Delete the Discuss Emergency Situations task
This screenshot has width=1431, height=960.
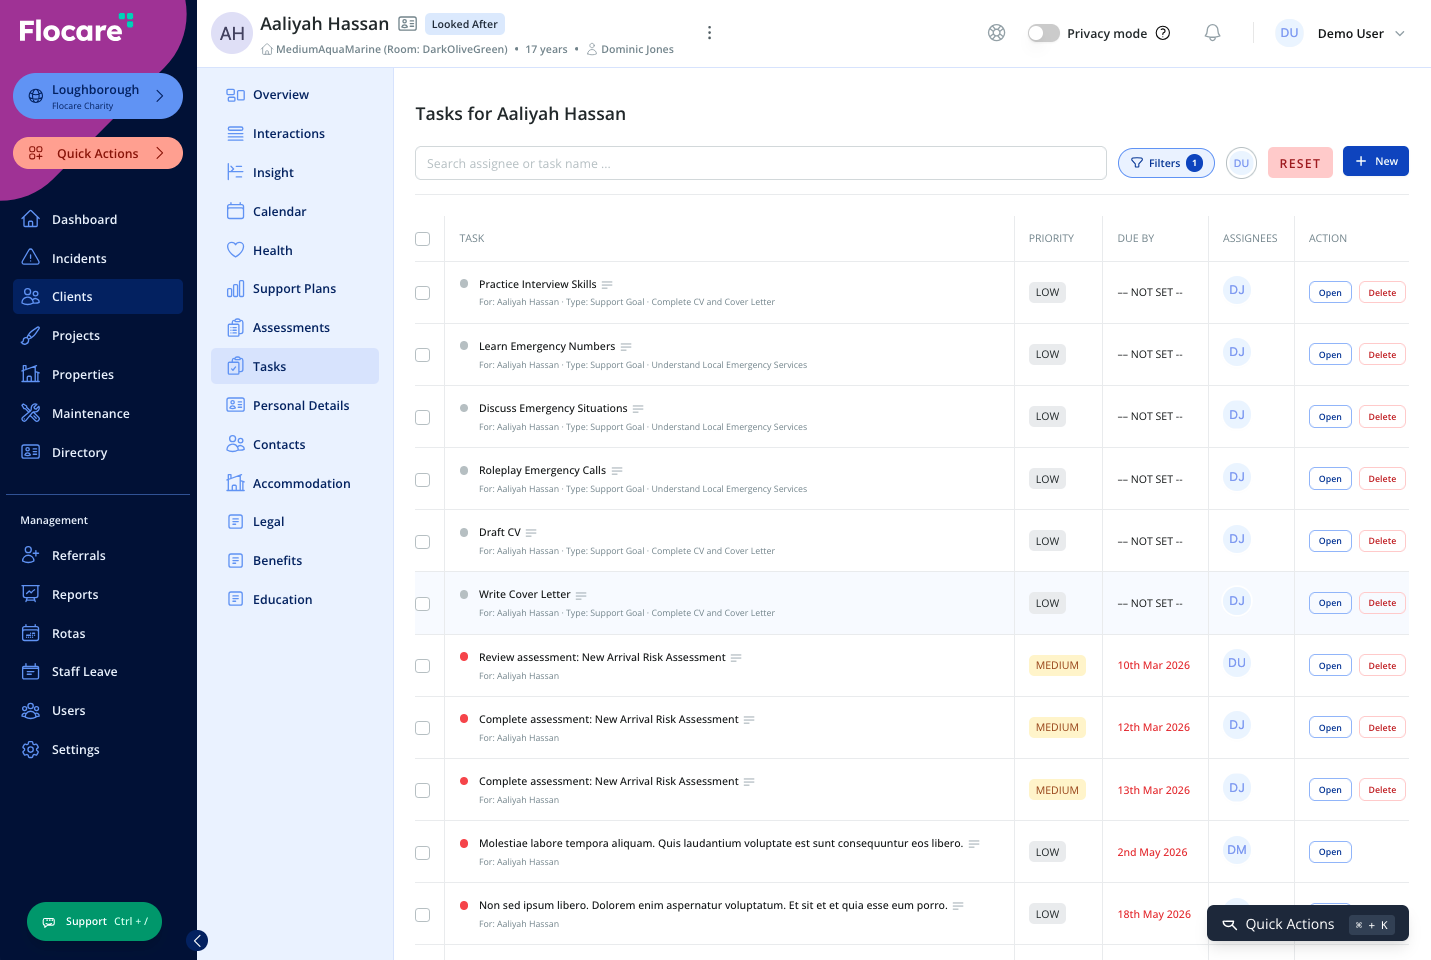(1382, 417)
